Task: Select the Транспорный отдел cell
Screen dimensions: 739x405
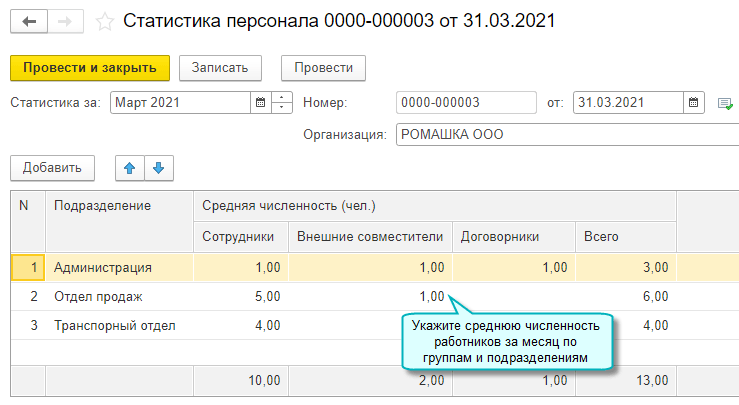Action: click(115, 325)
